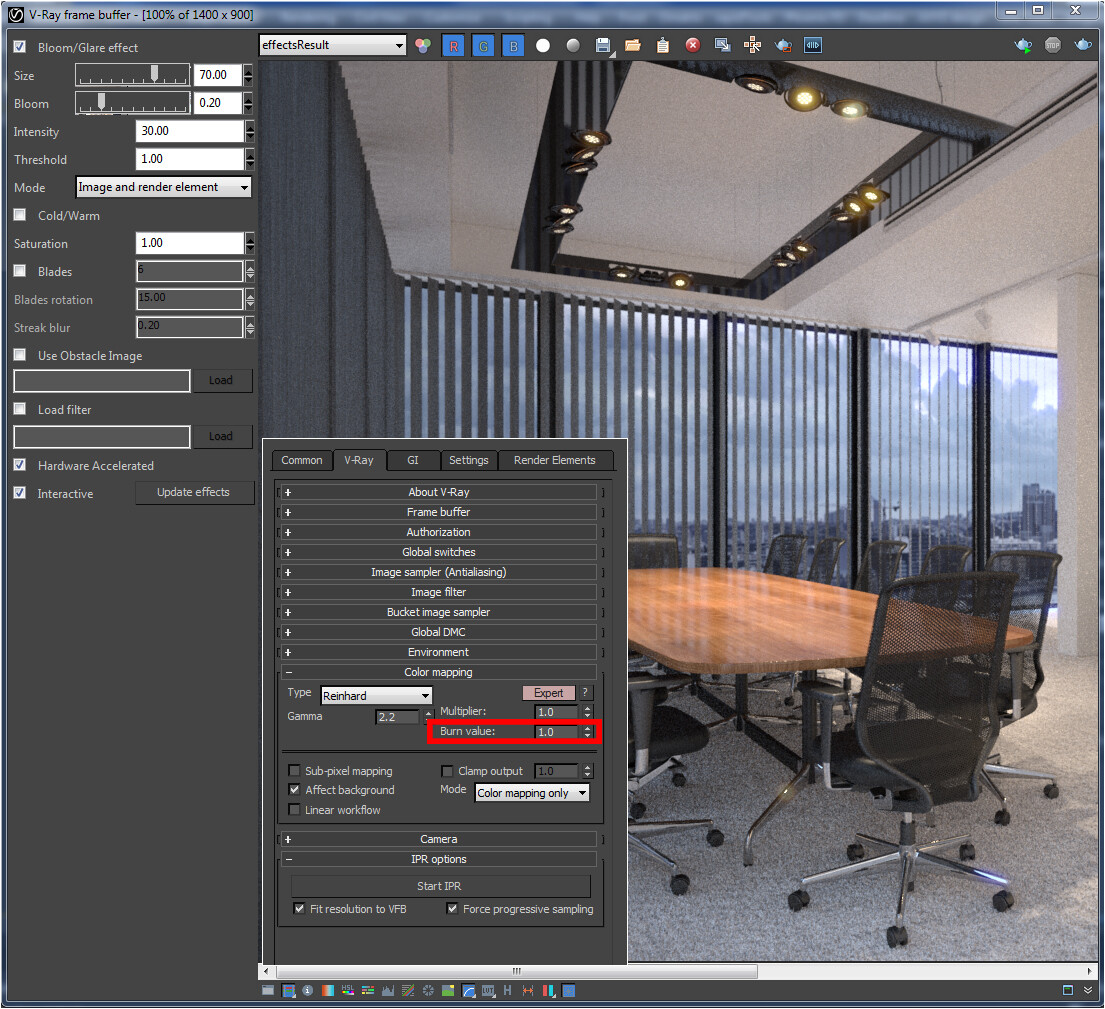Uncheck Bloom/Glare effect checkbox
This screenshot has width=1105, height=1009.
pos(20,47)
